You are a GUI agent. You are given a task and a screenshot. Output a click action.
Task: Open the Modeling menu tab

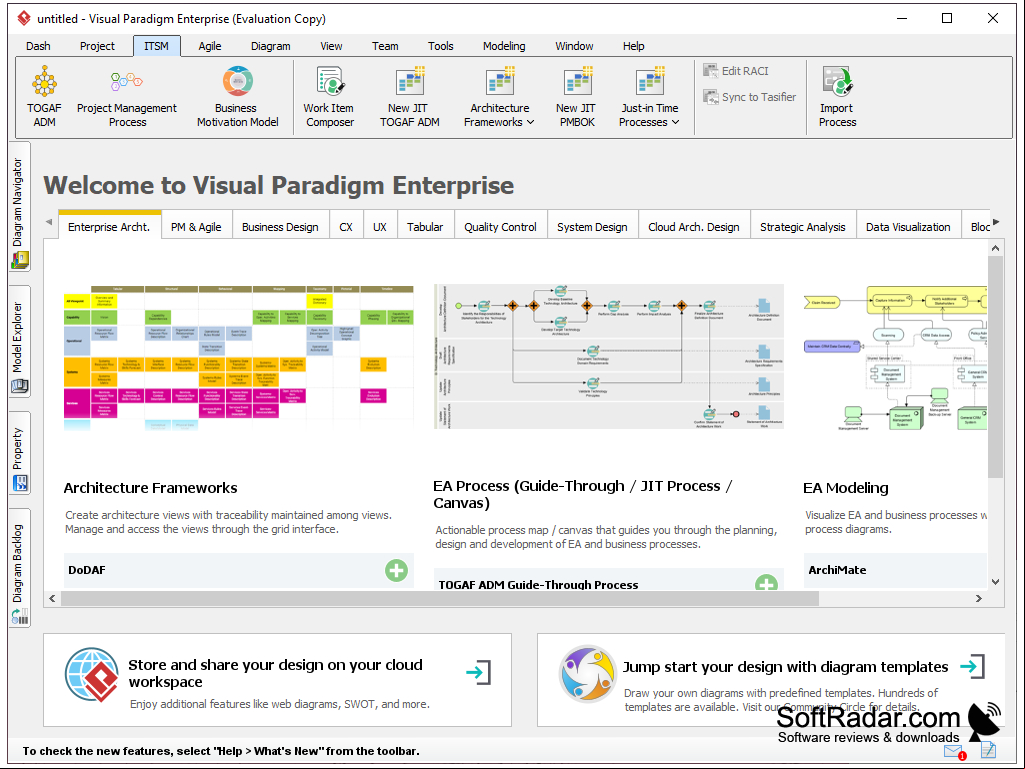pos(504,46)
